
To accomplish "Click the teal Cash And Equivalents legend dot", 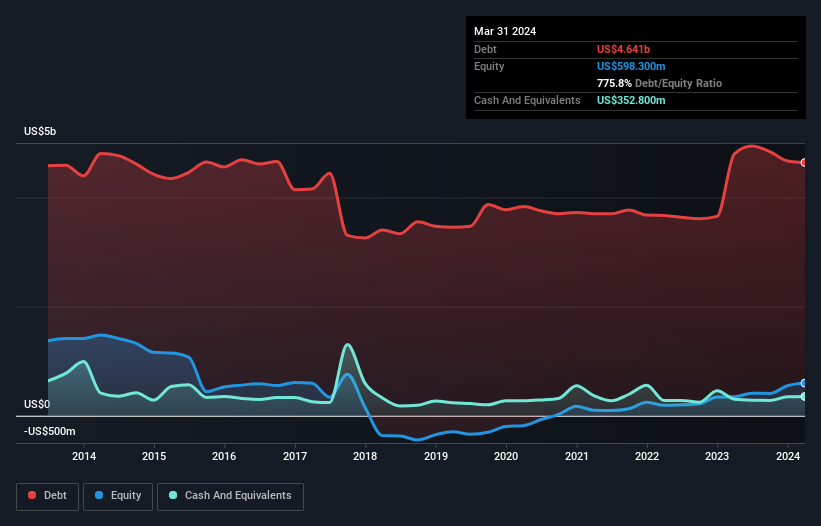I will (x=173, y=495).
